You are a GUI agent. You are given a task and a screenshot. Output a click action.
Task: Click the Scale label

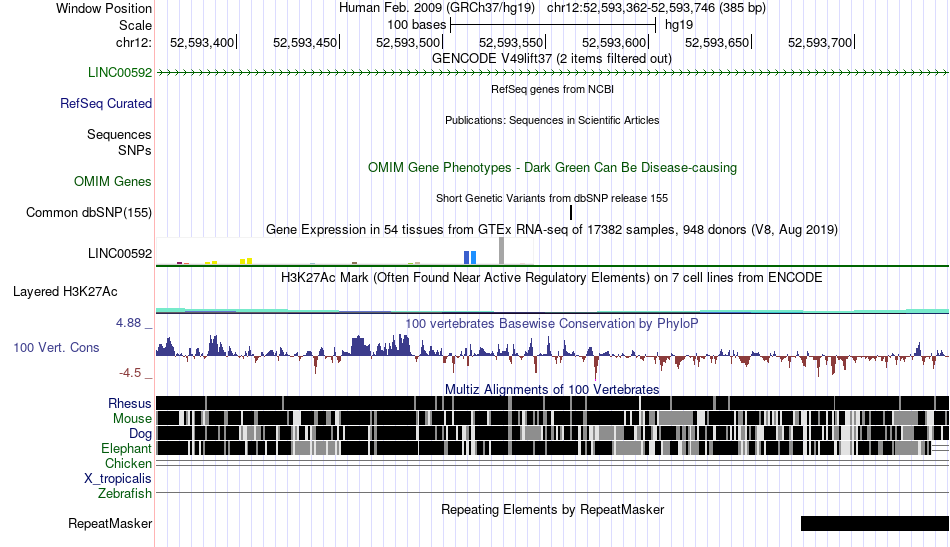coord(135,25)
